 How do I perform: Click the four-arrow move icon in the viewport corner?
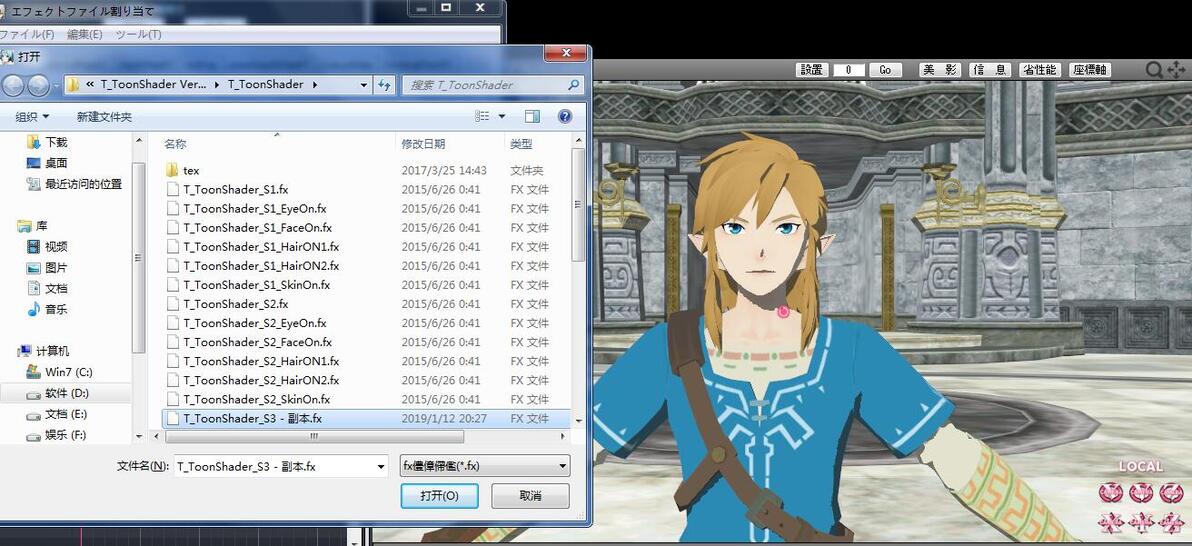(1175, 70)
